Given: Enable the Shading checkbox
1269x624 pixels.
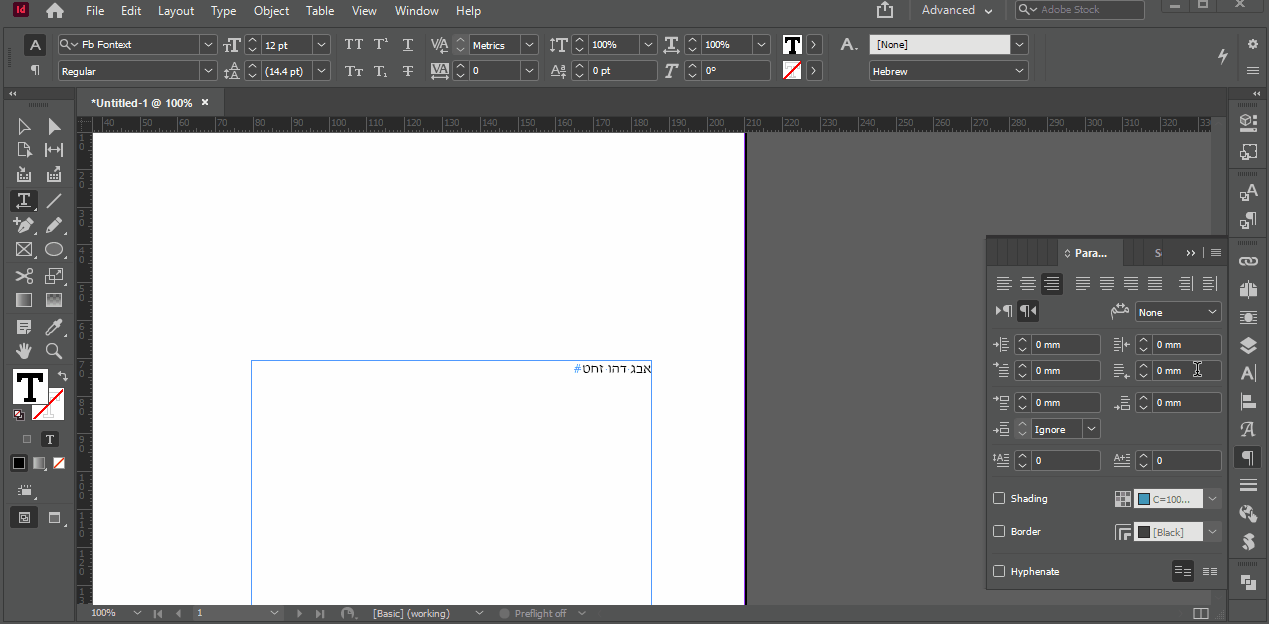Looking at the screenshot, I should coord(999,498).
